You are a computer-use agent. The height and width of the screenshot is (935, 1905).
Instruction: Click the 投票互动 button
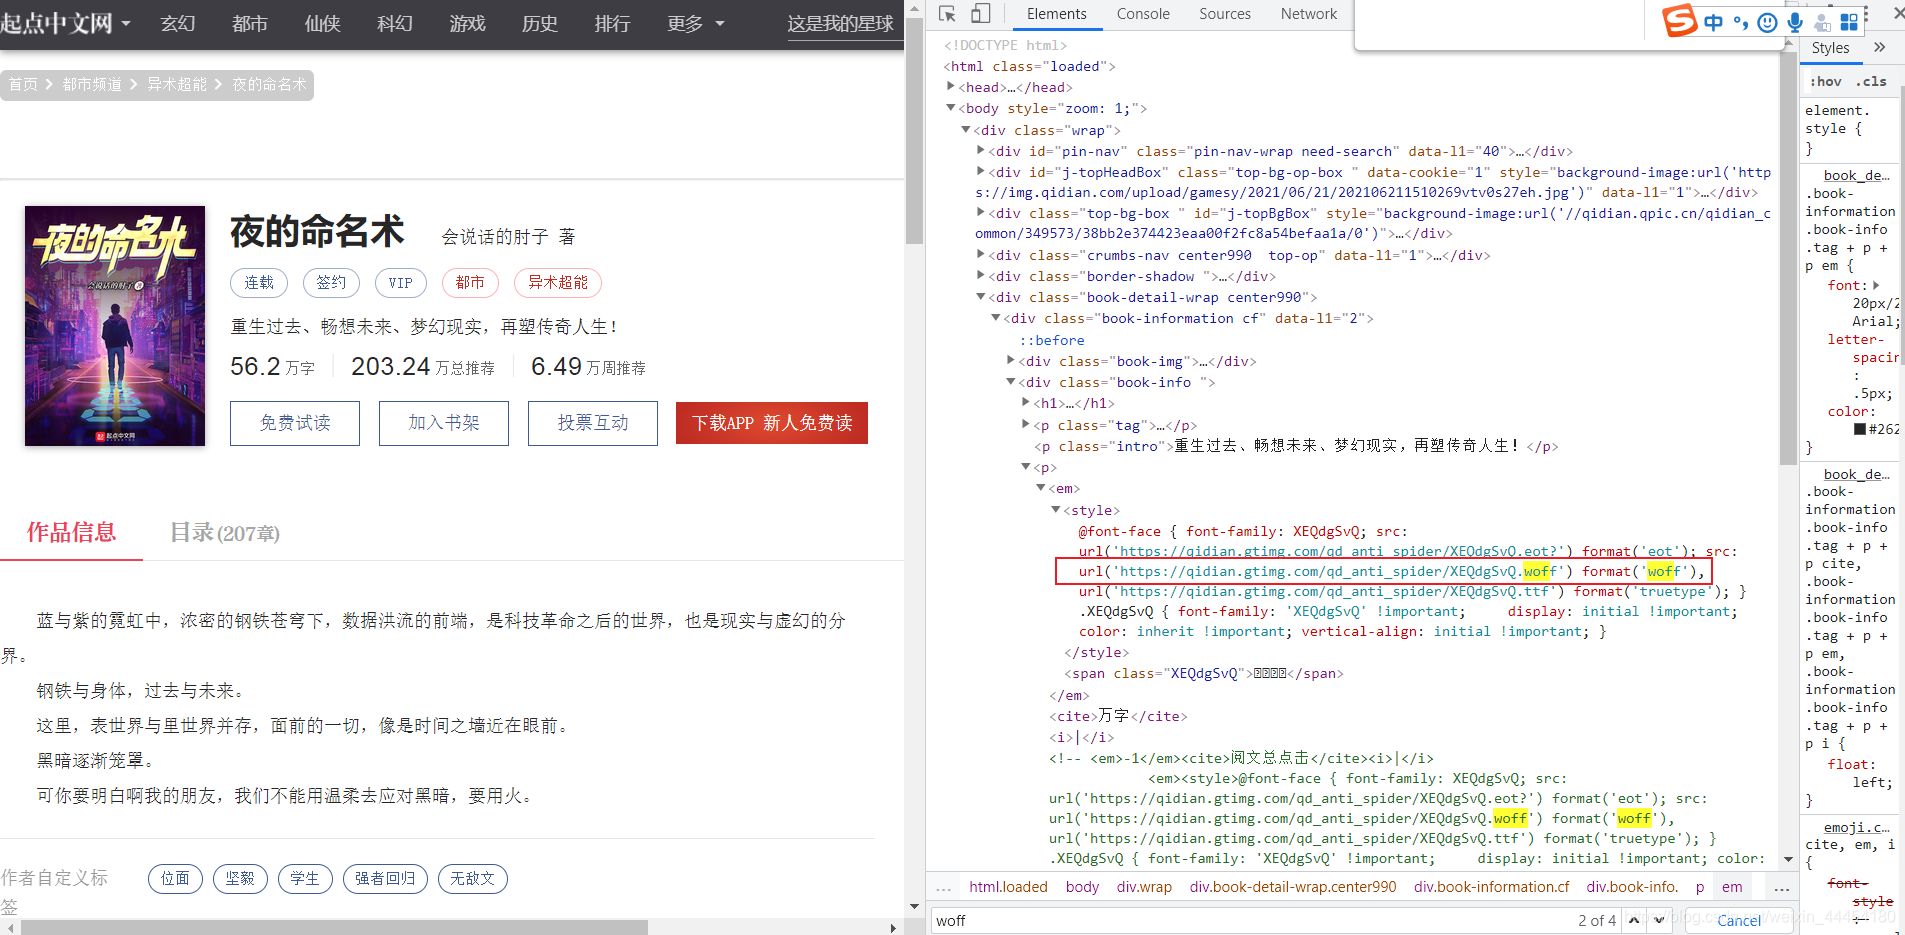point(593,423)
